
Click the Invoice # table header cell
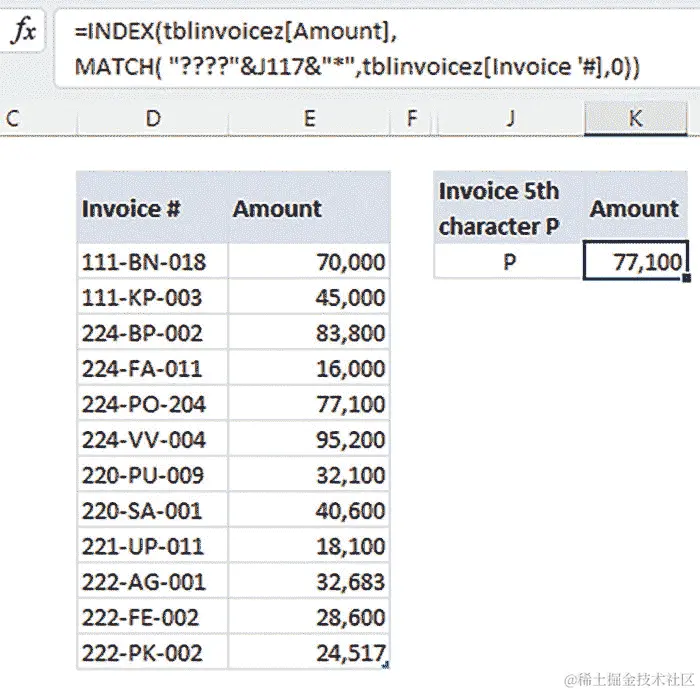pyautogui.click(x=152, y=207)
